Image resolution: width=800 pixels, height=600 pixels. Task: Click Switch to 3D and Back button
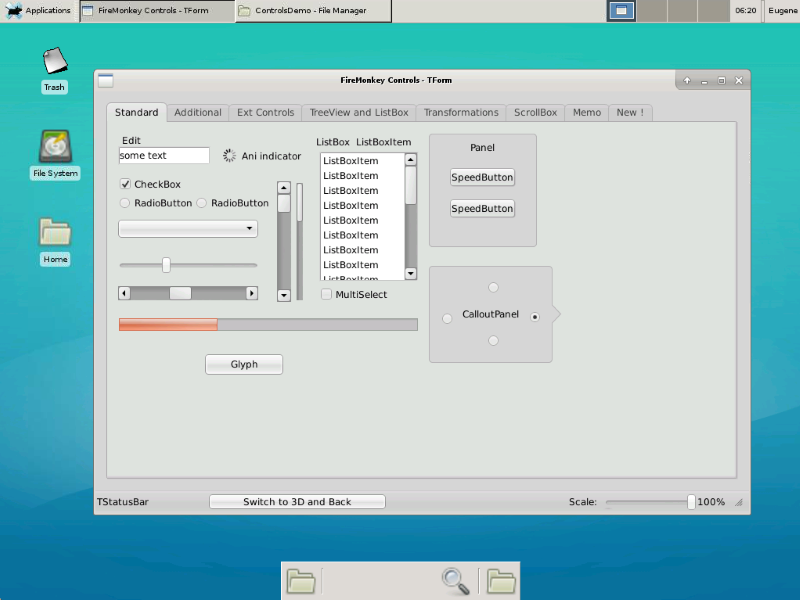(x=297, y=502)
